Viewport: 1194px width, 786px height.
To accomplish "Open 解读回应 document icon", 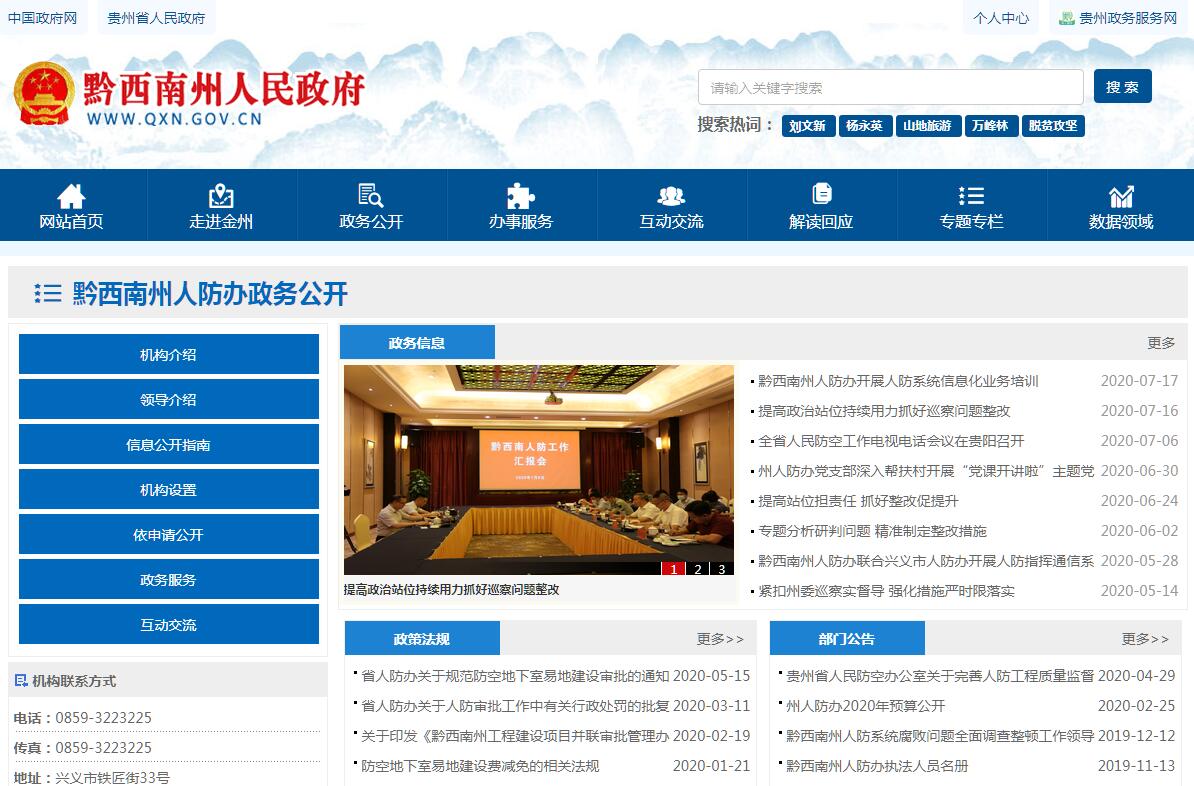I will pos(822,194).
